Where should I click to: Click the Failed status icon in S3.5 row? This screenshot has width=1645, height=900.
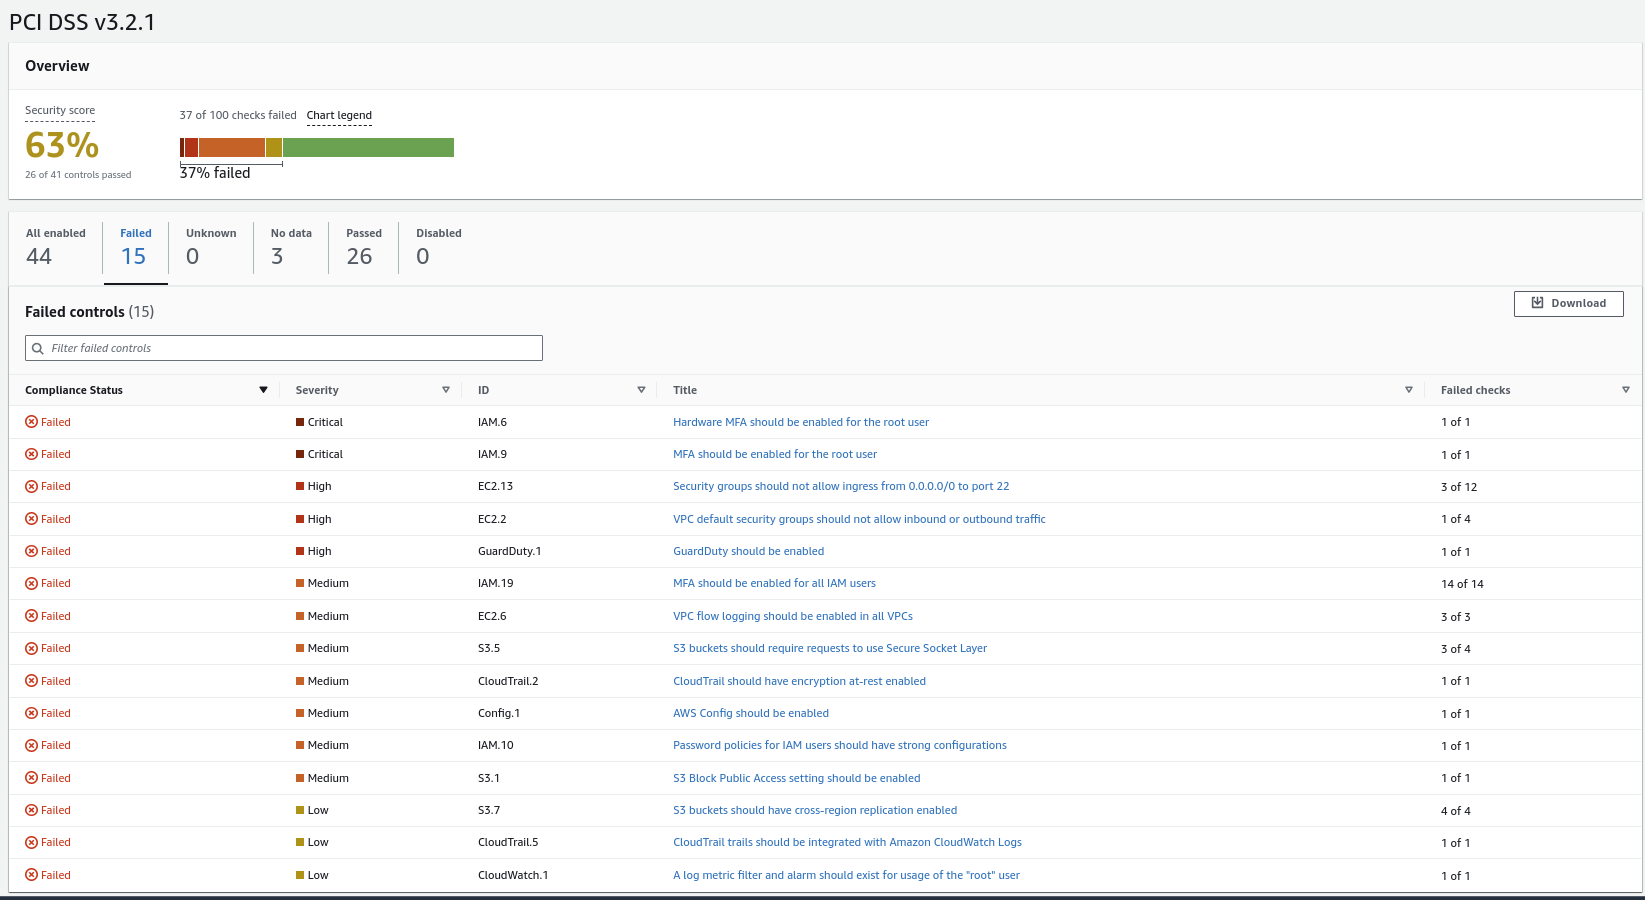point(31,648)
